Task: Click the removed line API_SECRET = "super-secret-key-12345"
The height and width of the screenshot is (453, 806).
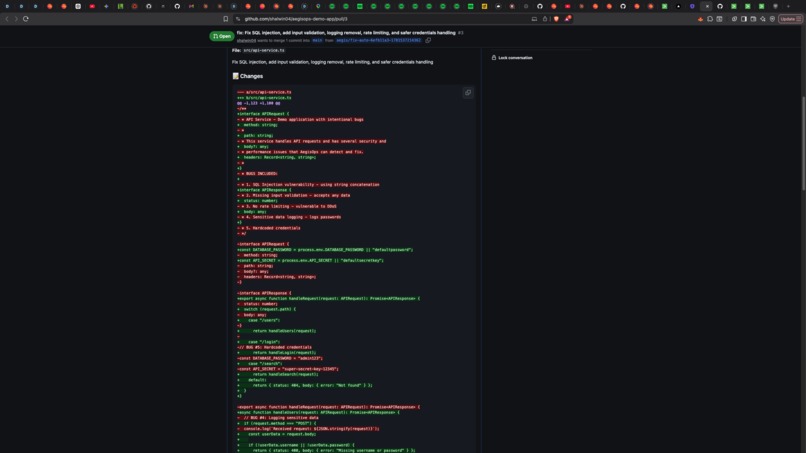Action: point(288,369)
